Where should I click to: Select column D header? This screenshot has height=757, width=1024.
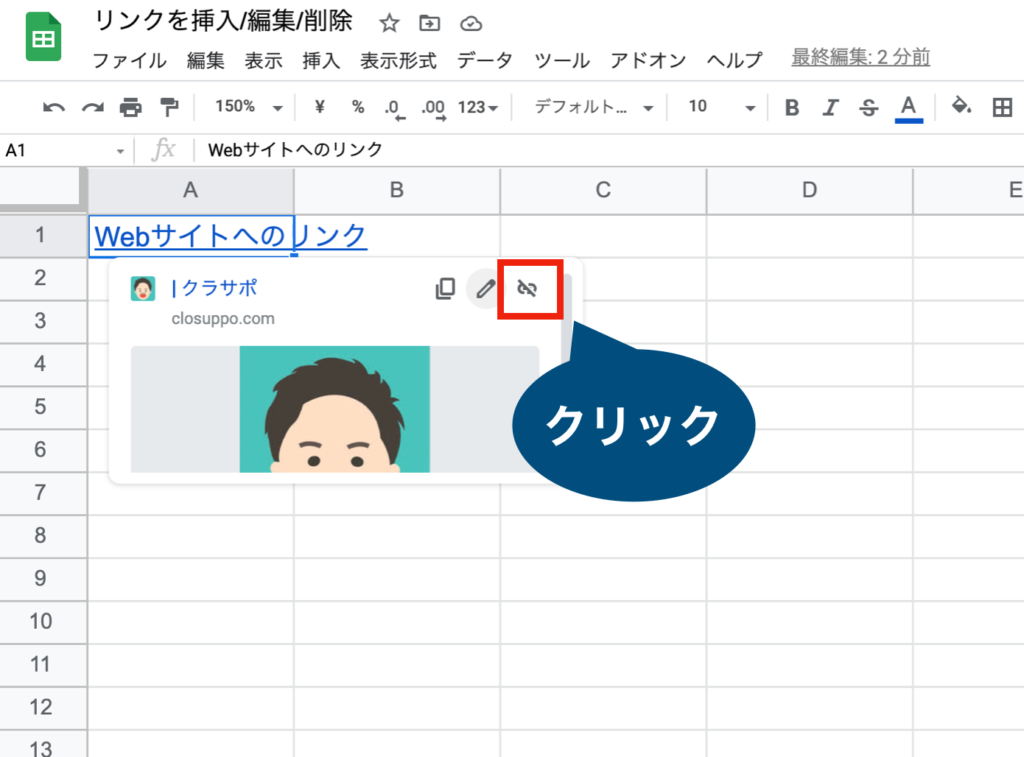pos(809,190)
